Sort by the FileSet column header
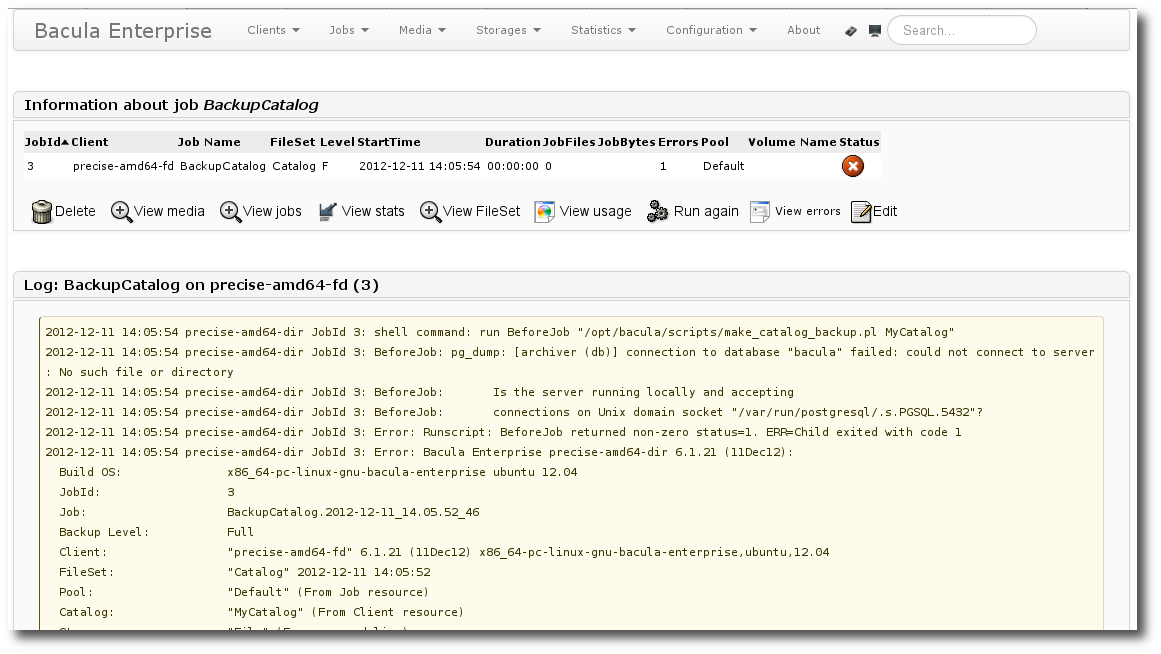 292,142
